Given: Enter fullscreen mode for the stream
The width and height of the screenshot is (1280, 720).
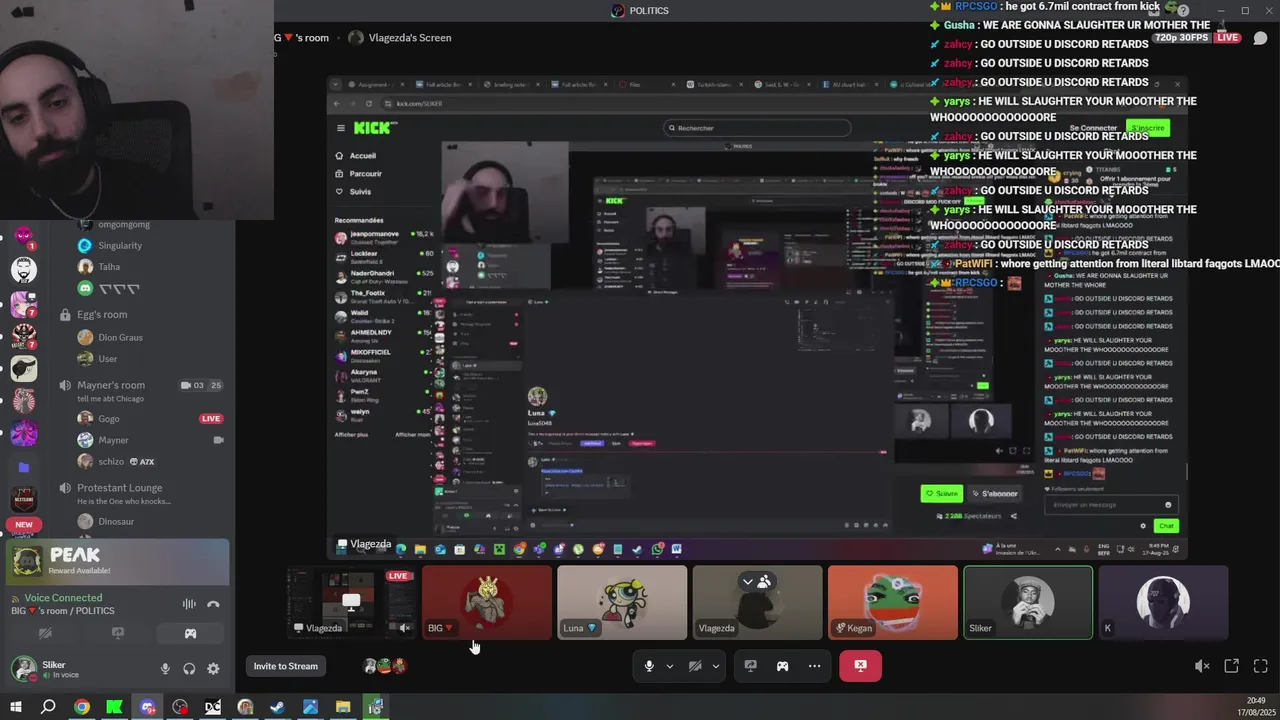Looking at the screenshot, I should click(x=1261, y=666).
